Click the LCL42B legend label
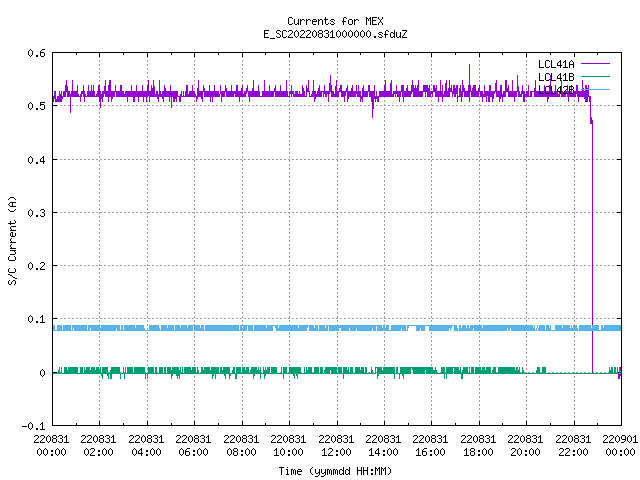The image size is (640, 480). coord(556,90)
